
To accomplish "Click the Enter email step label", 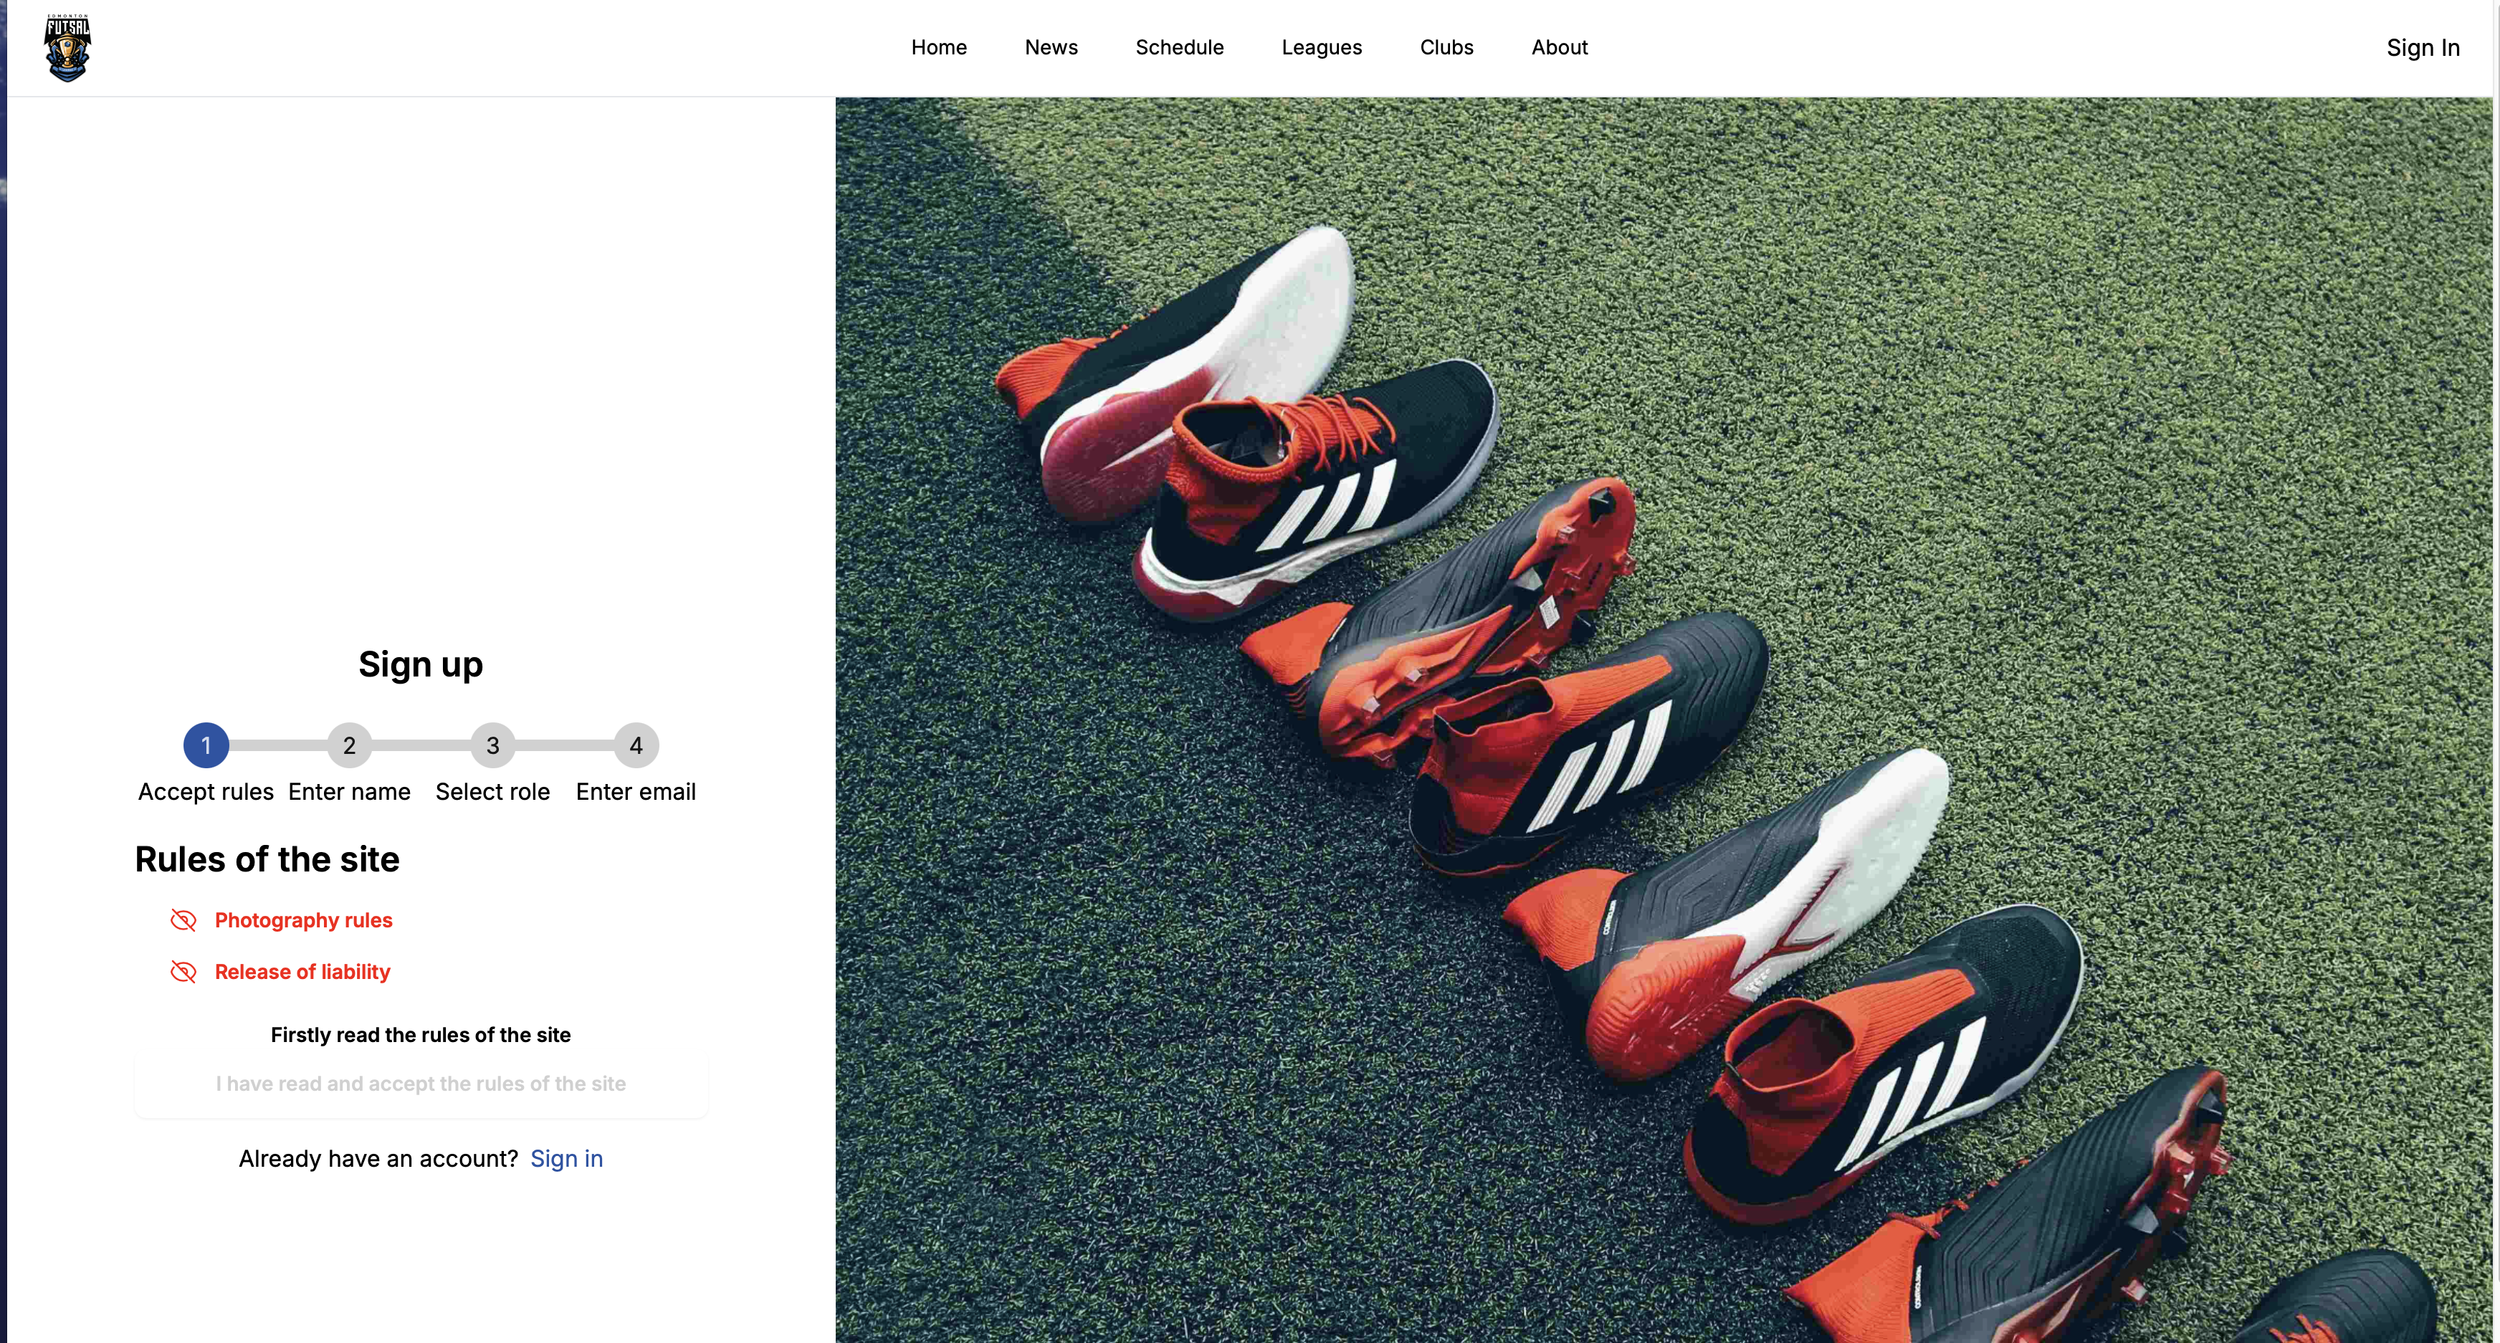I will [x=636, y=792].
